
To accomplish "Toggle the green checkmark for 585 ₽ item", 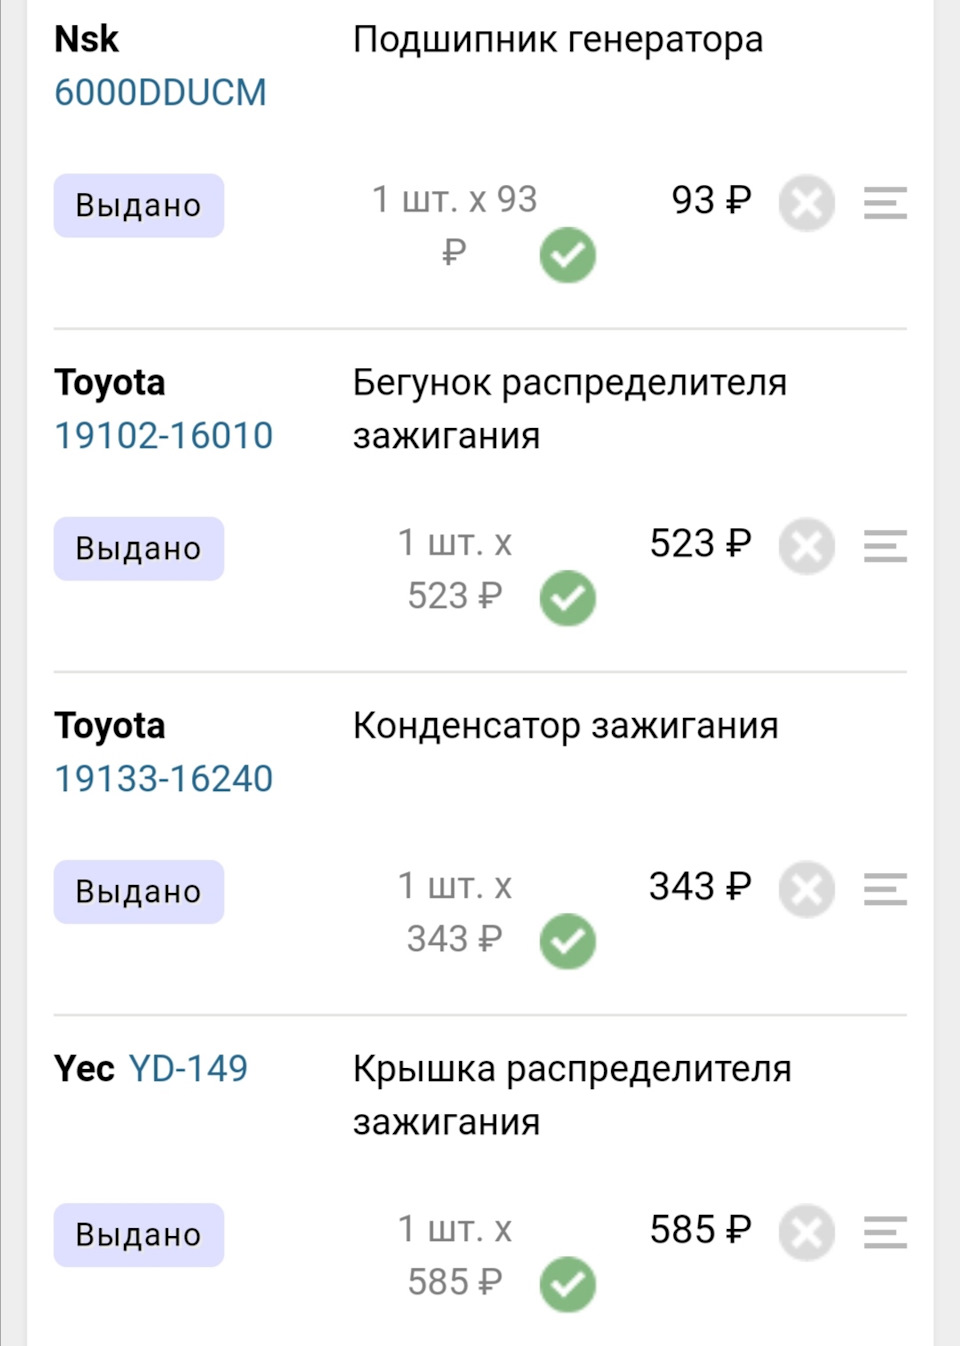I will (568, 1284).
